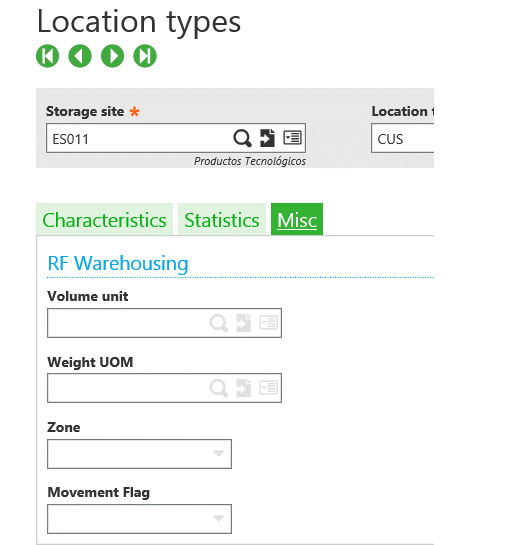Go to the previous record
Viewport: 532px width, 545px height.
point(80,56)
